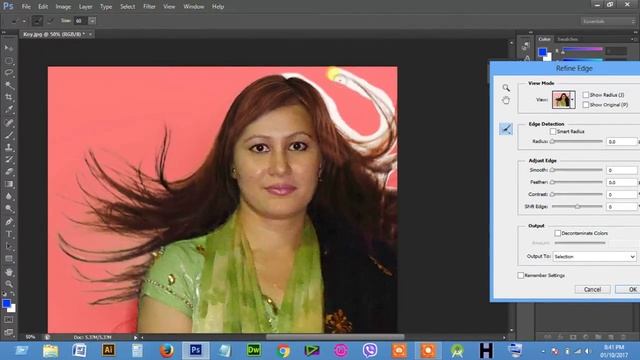Open the View mode thumbnail dropdown

(564, 100)
